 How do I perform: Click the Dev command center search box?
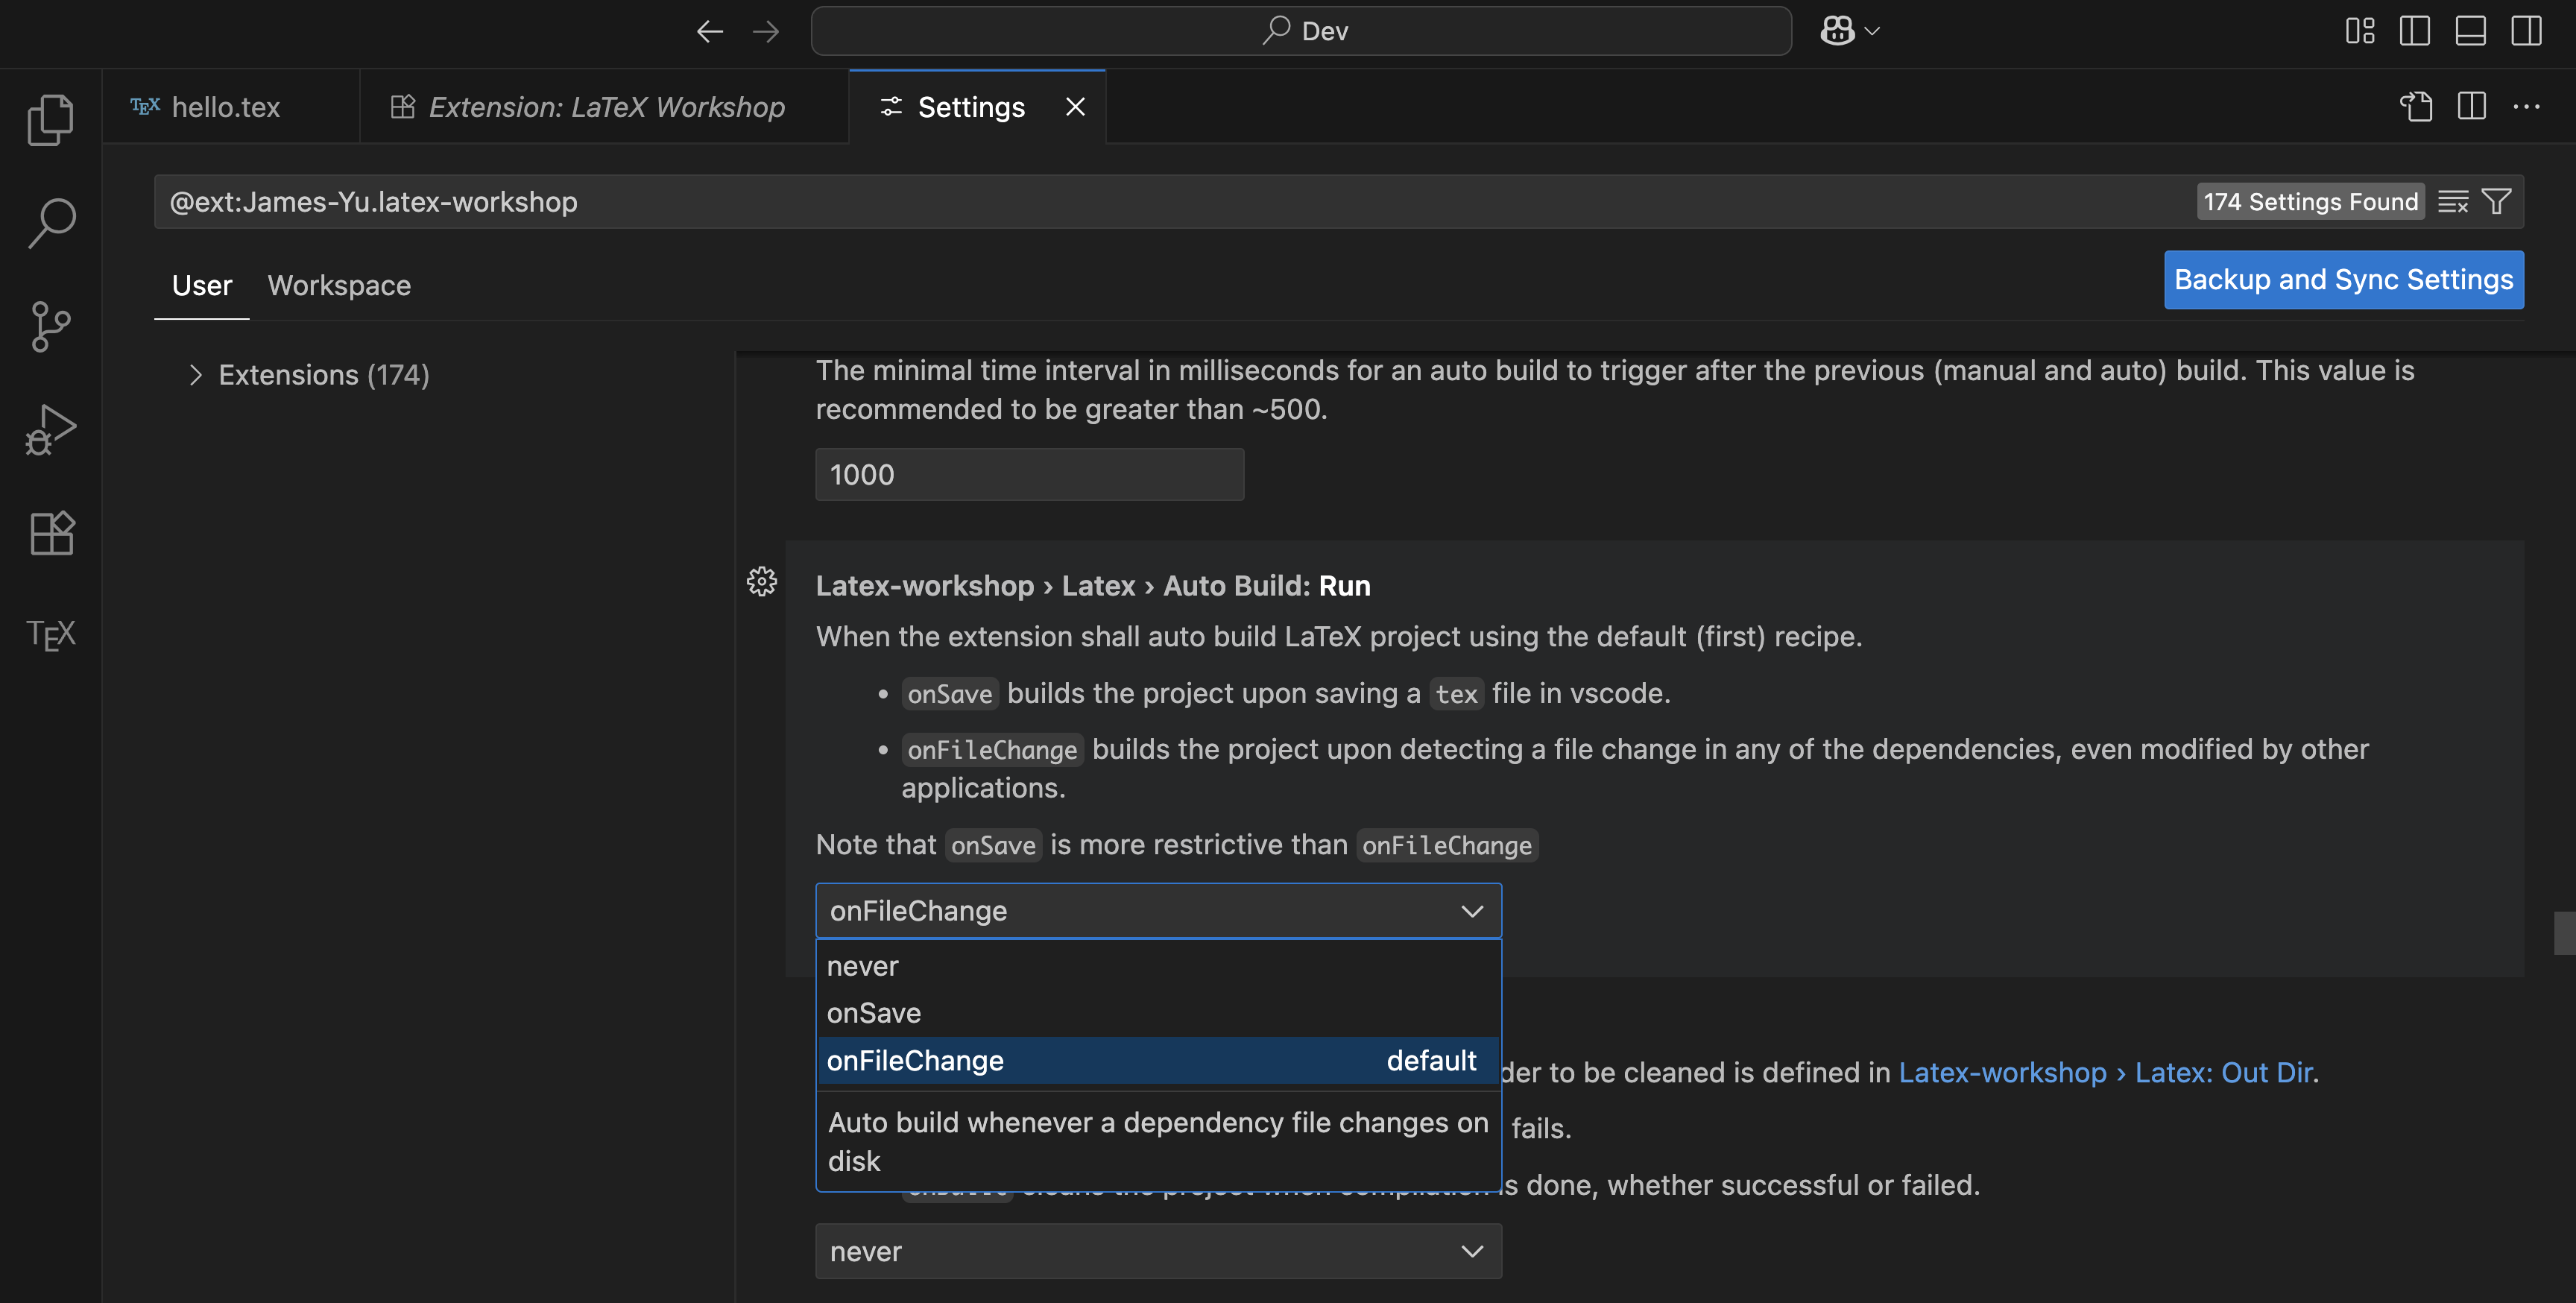point(1301,31)
